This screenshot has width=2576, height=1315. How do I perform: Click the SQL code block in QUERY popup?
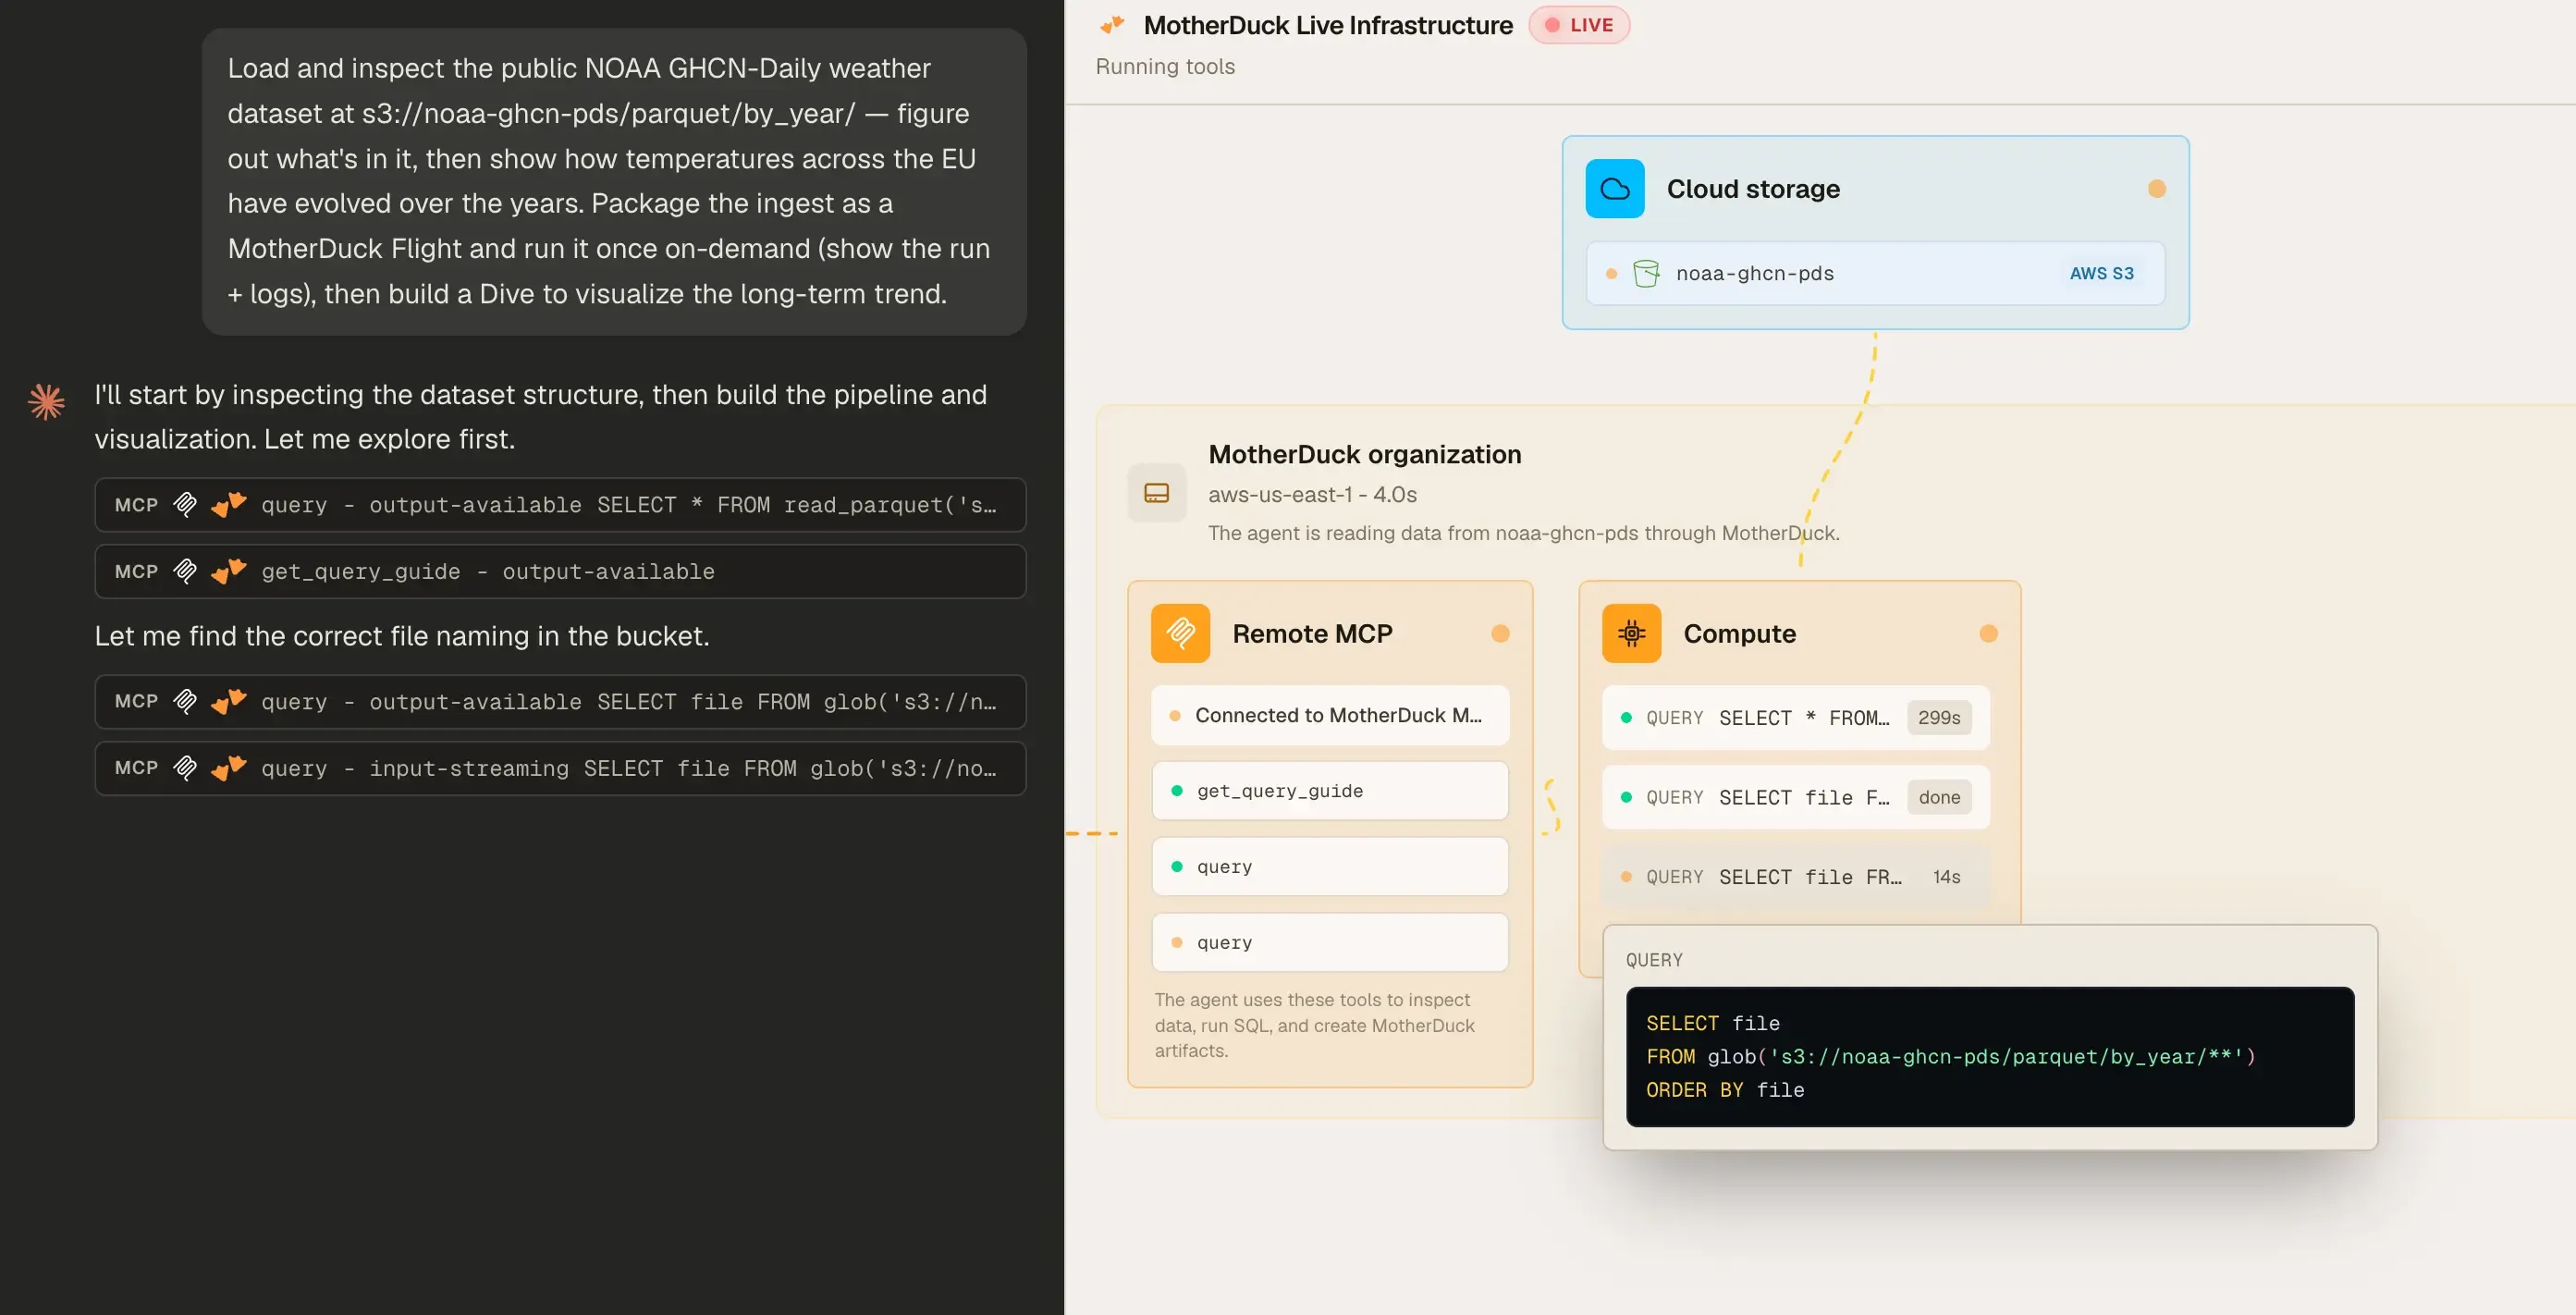(x=1989, y=1056)
